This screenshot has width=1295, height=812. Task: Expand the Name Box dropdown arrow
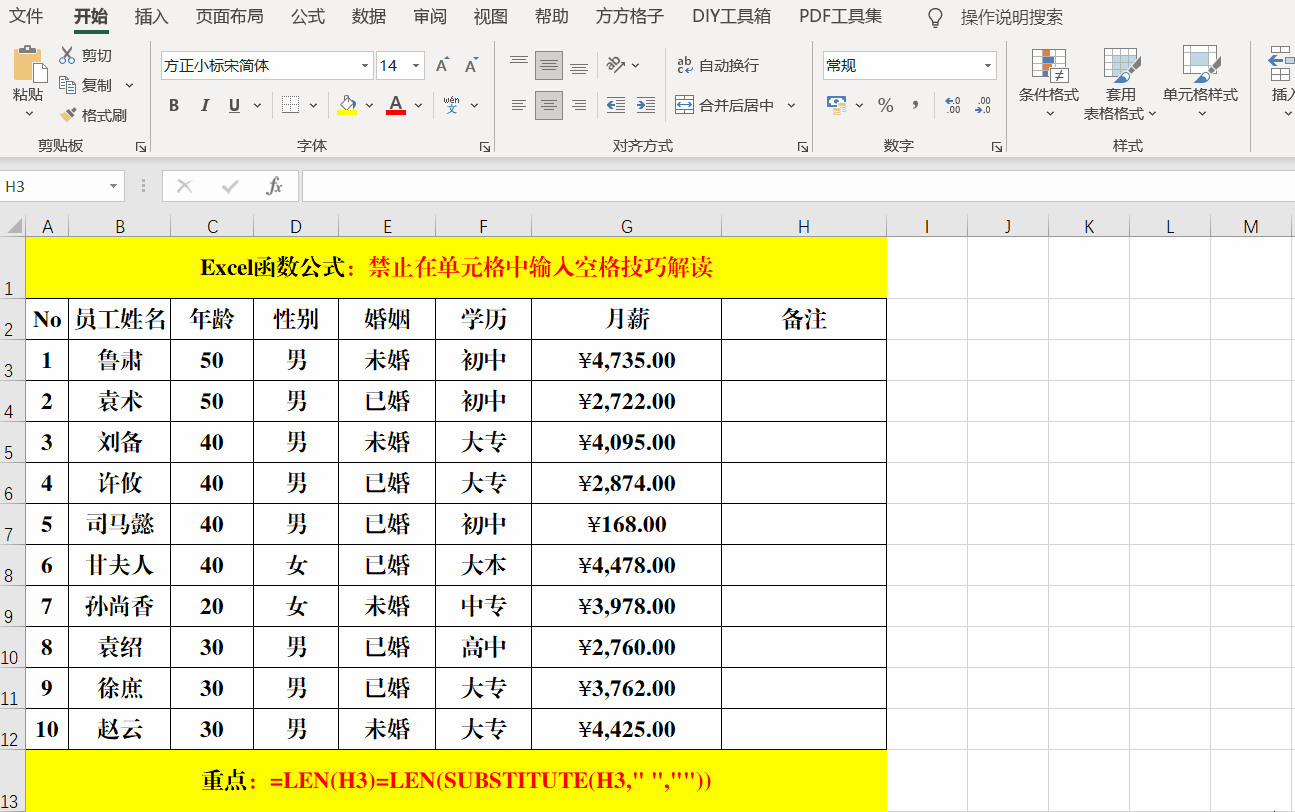coord(113,187)
